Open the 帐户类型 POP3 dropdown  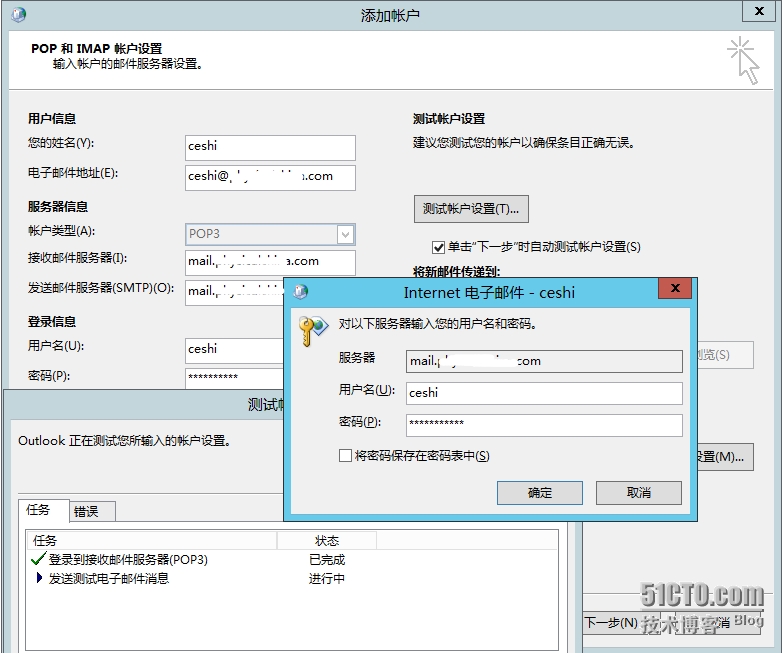click(x=345, y=234)
